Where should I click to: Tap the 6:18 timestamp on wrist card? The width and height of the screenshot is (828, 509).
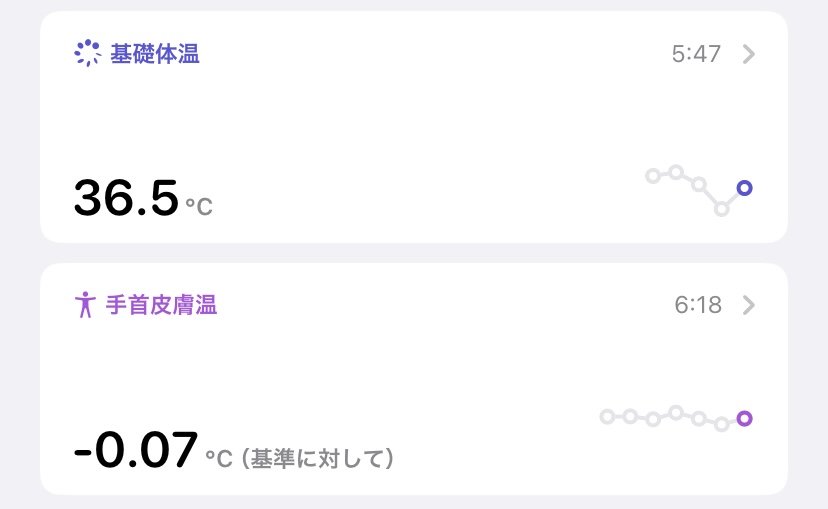click(x=698, y=305)
